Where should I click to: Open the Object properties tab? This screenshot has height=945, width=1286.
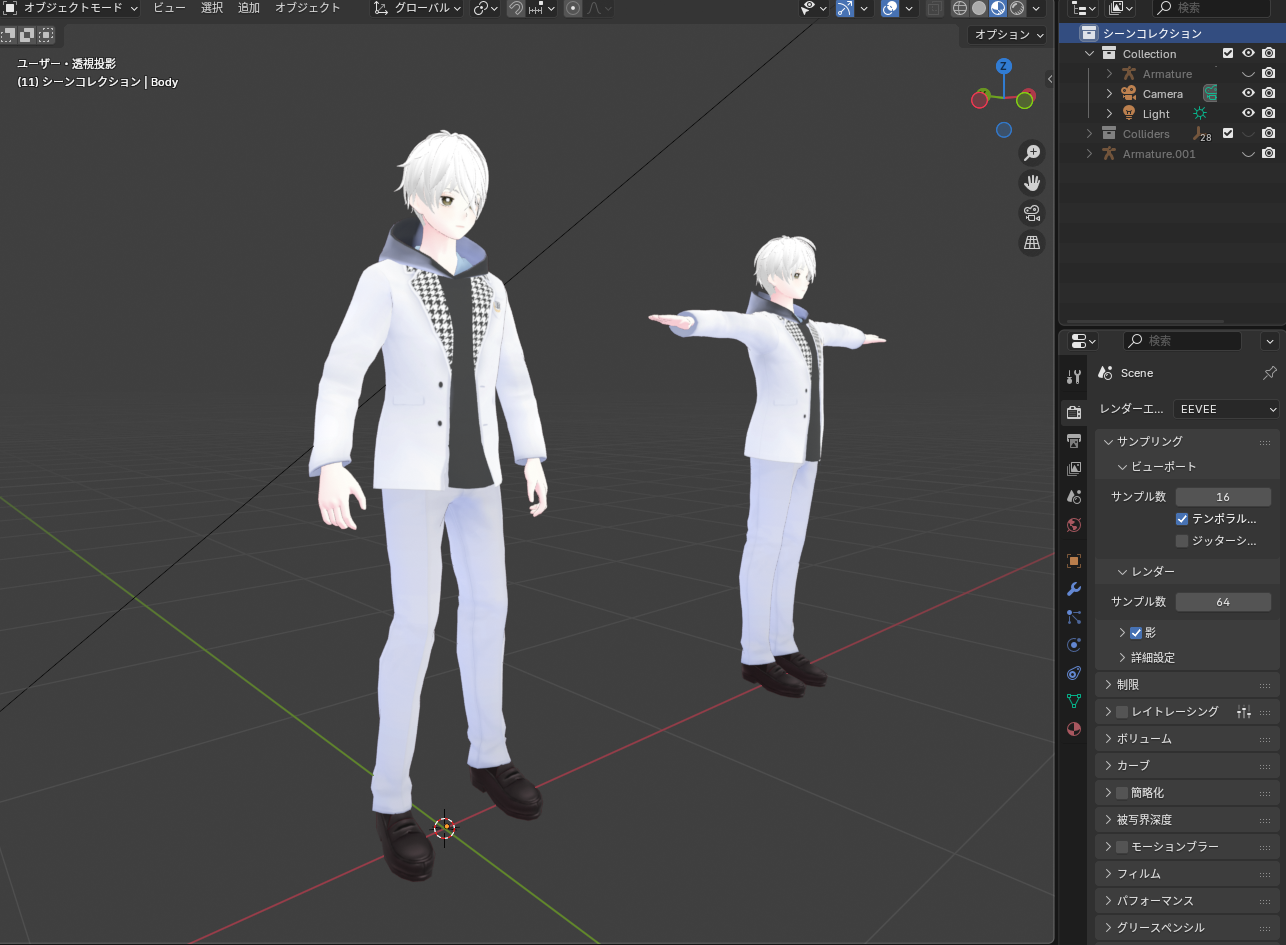click(1074, 561)
